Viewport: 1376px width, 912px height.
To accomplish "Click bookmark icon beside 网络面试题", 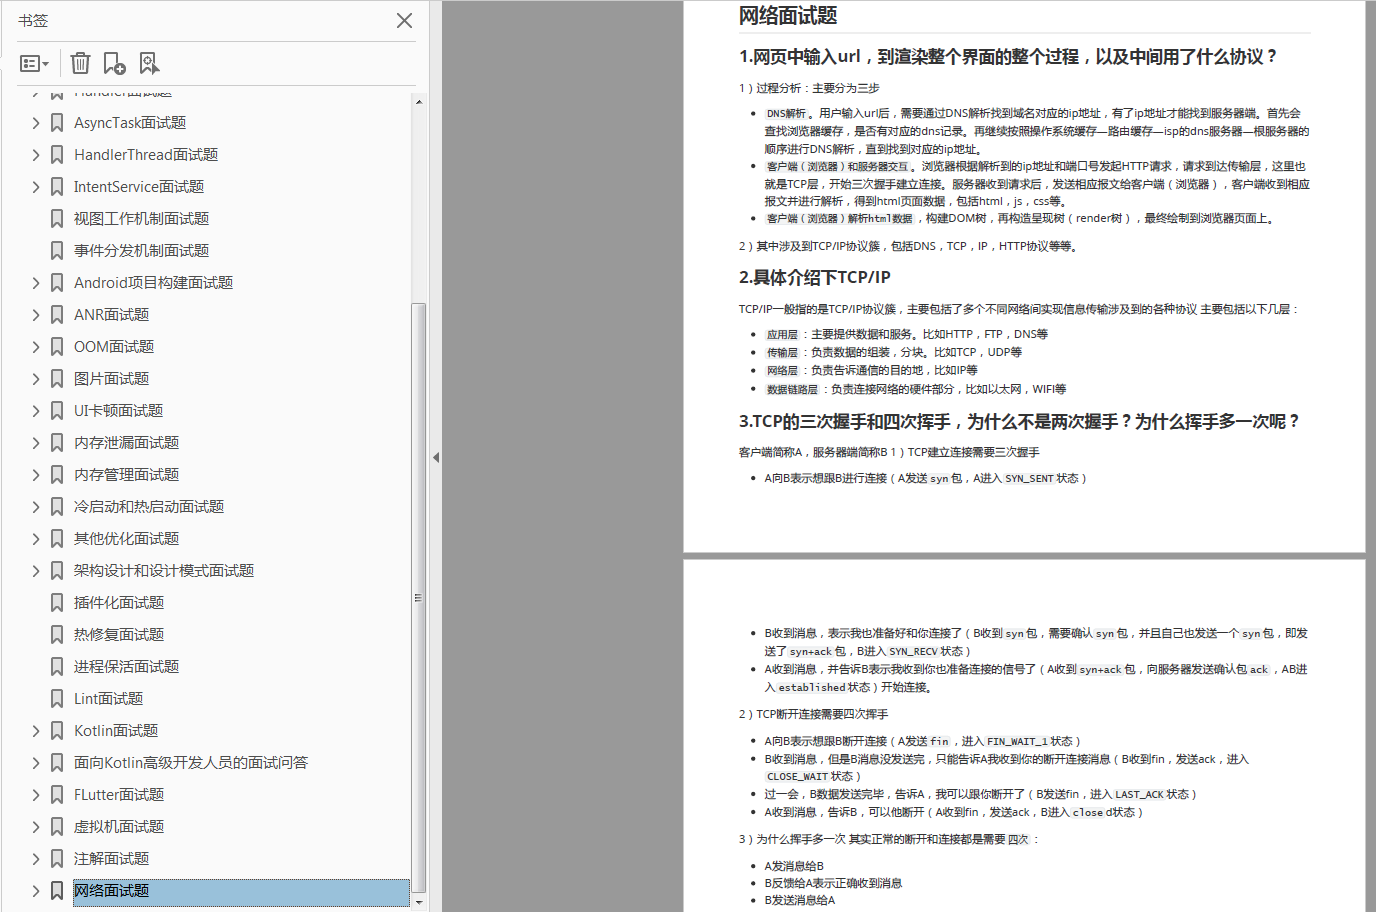I will point(57,891).
